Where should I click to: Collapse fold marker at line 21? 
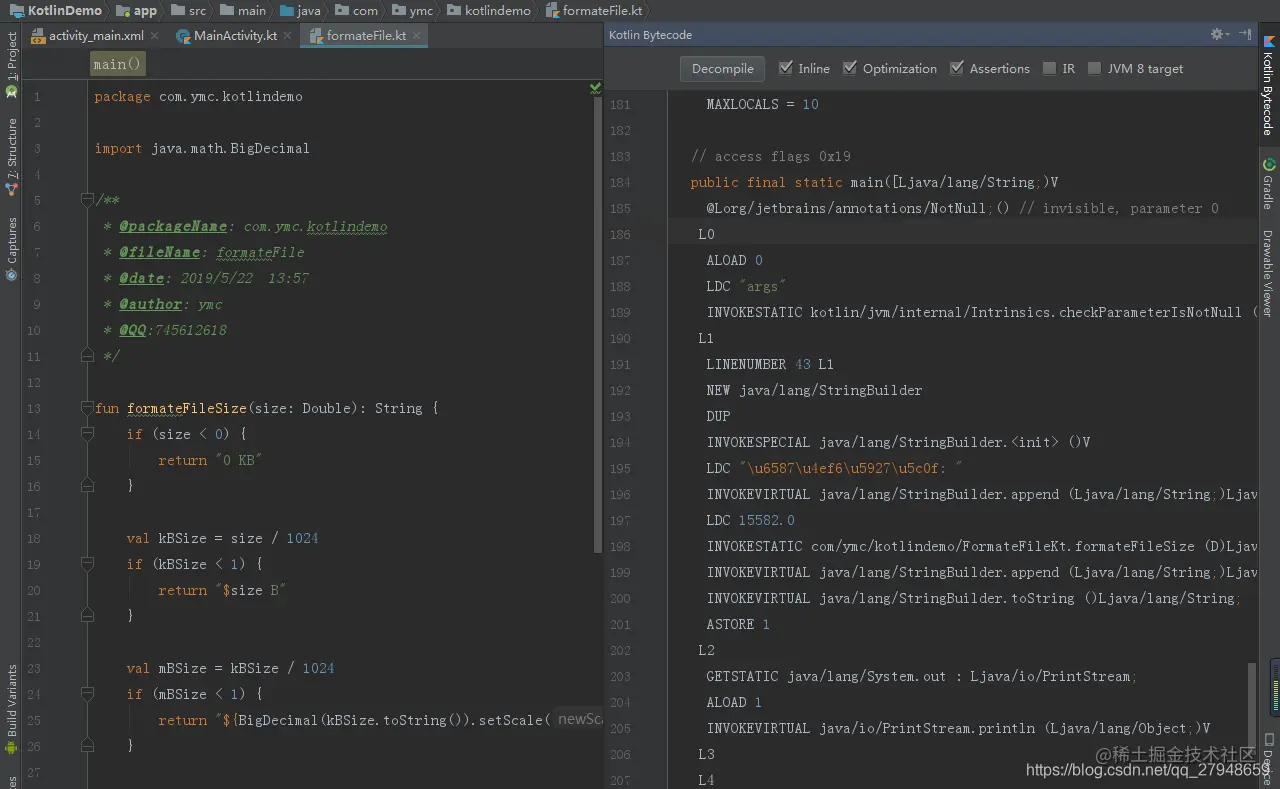[x=87, y=616]
